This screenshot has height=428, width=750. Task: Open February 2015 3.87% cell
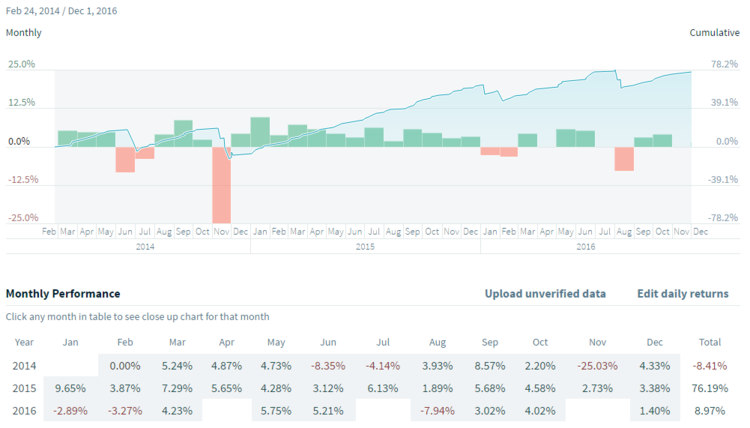point(125,388)
